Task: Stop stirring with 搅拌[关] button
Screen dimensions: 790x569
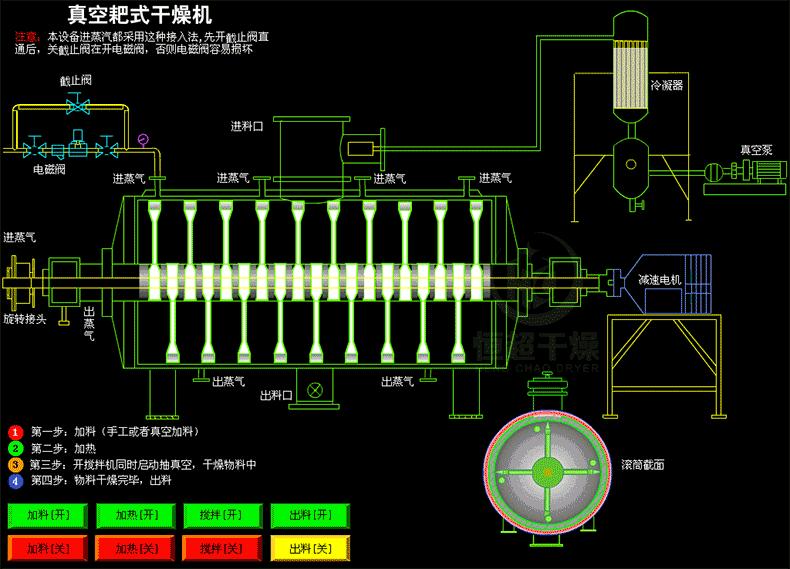Action: (x=223, y=548)
